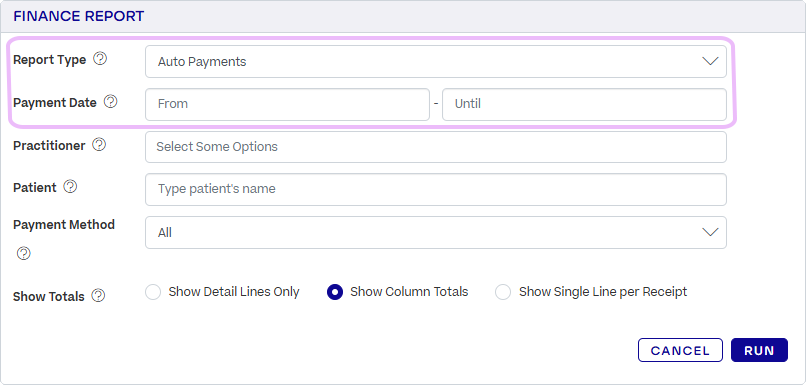This screenshot has height=385, width=806.
Task: Click the help icon beside Patient
Action: tap(70, 187)
